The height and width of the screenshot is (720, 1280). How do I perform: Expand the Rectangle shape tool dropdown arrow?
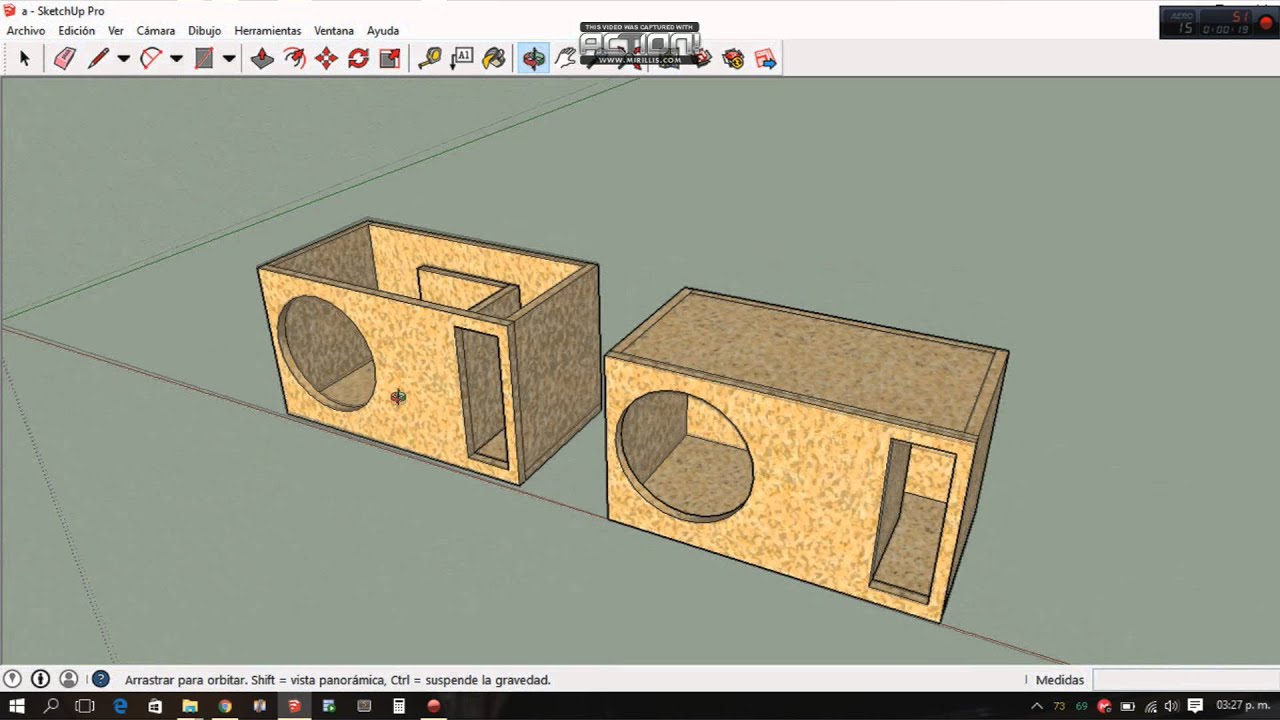(229, 59)
